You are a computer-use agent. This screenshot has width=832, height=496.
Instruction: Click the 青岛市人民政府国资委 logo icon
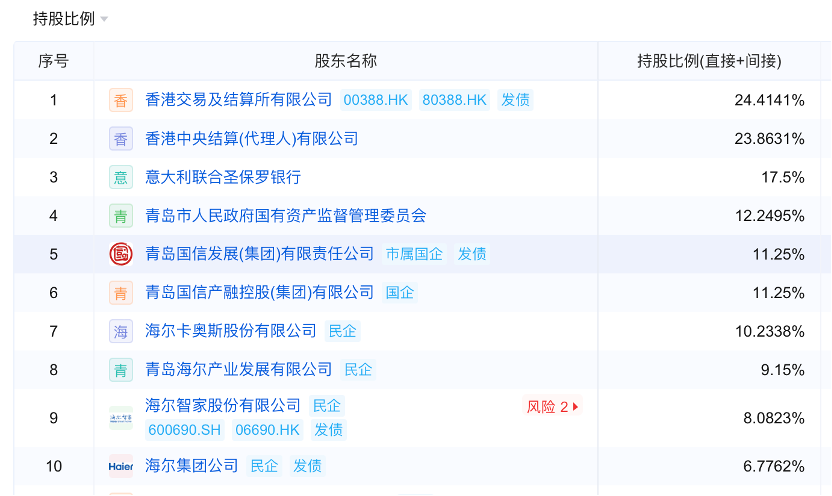click(x=121, y=215)
